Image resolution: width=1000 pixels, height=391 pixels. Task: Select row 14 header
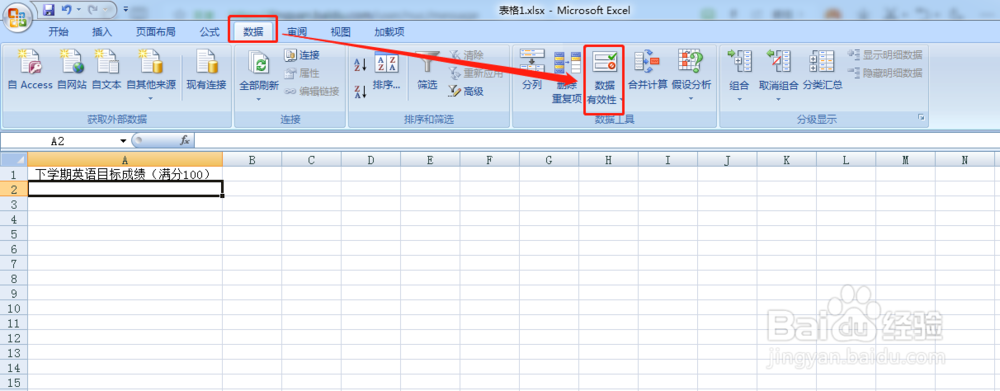14,367
